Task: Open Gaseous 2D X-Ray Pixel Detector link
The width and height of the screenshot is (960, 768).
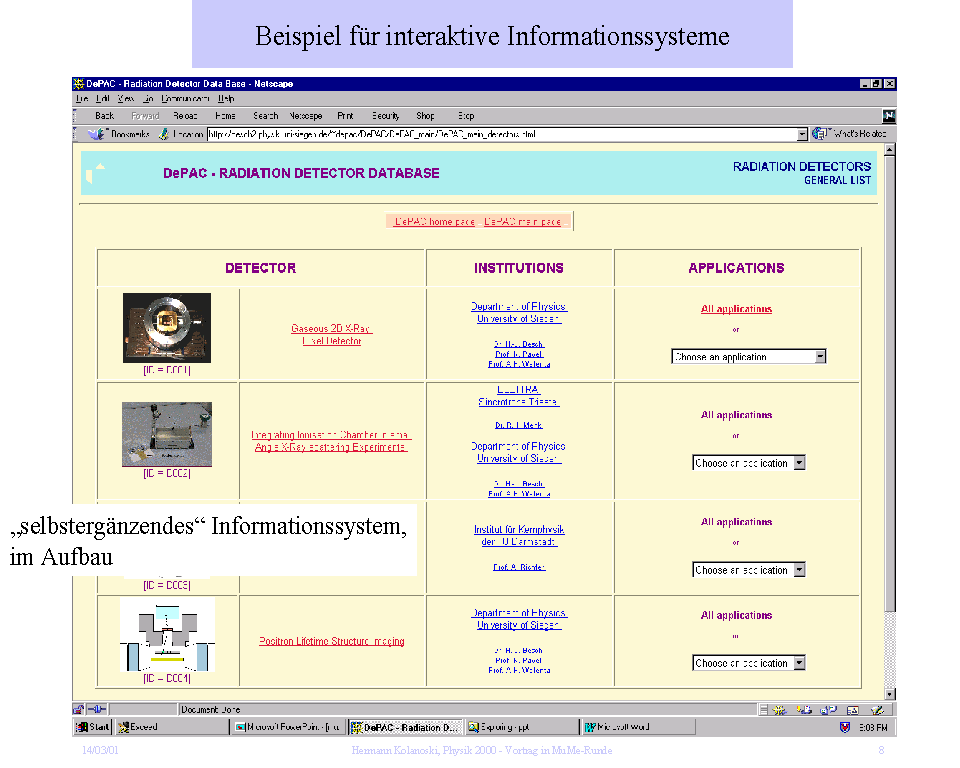Action: [x=332, y=334]
